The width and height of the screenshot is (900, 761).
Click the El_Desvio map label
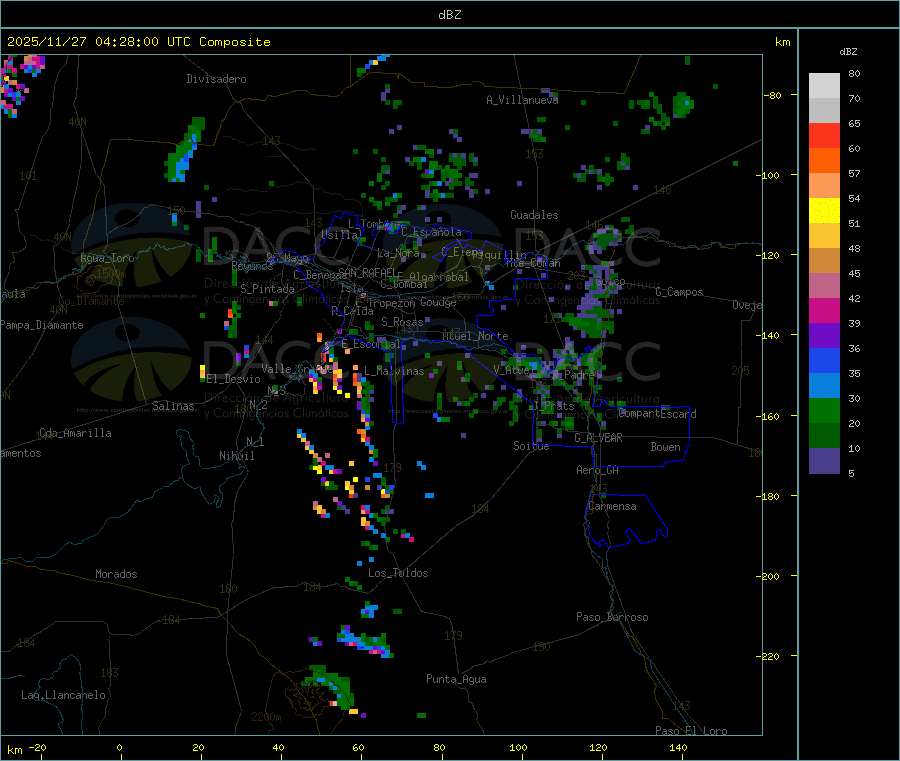(234, 379)
